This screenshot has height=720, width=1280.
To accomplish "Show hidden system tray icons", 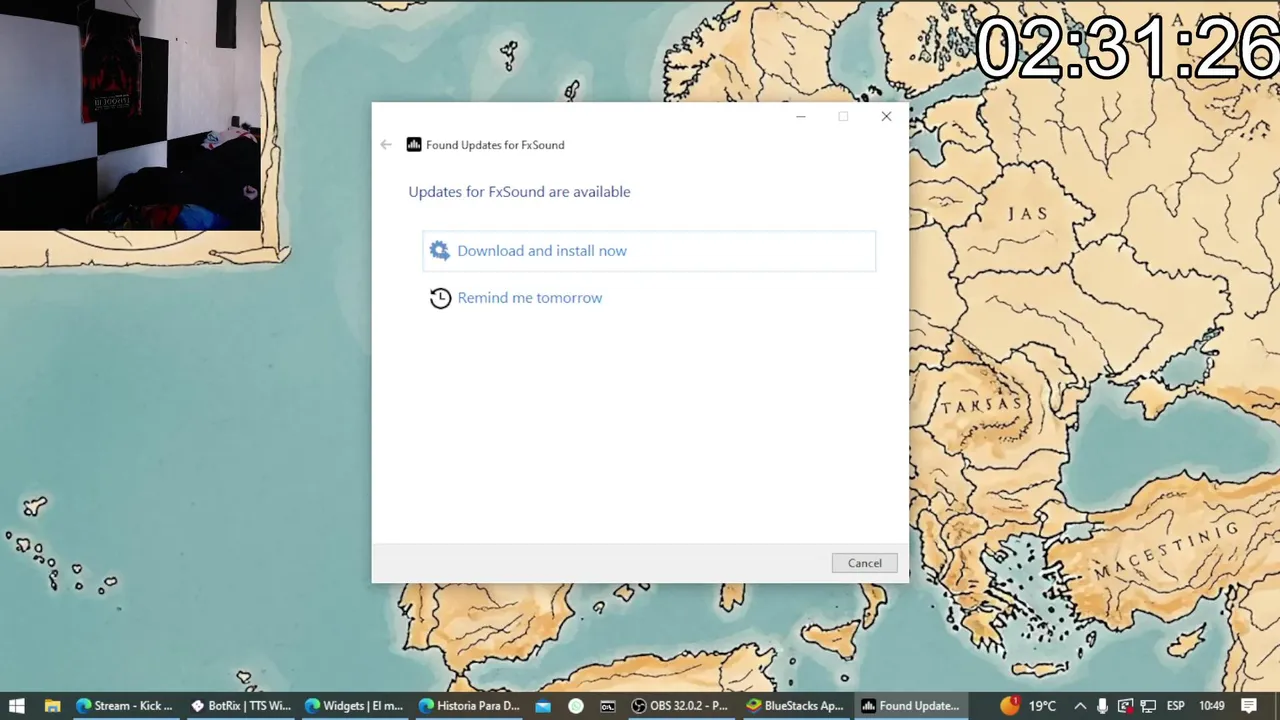I will coord(1080,705).
